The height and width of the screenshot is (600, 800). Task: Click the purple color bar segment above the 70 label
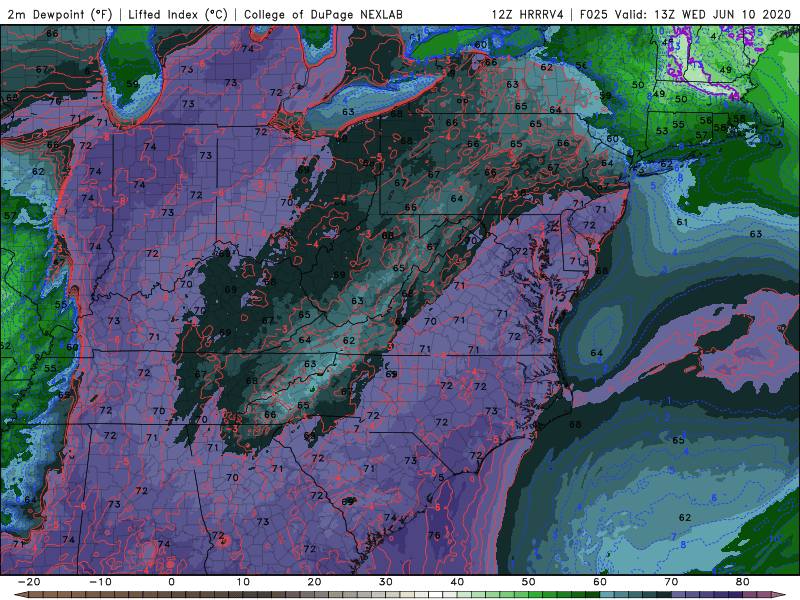tap(679, 595)
